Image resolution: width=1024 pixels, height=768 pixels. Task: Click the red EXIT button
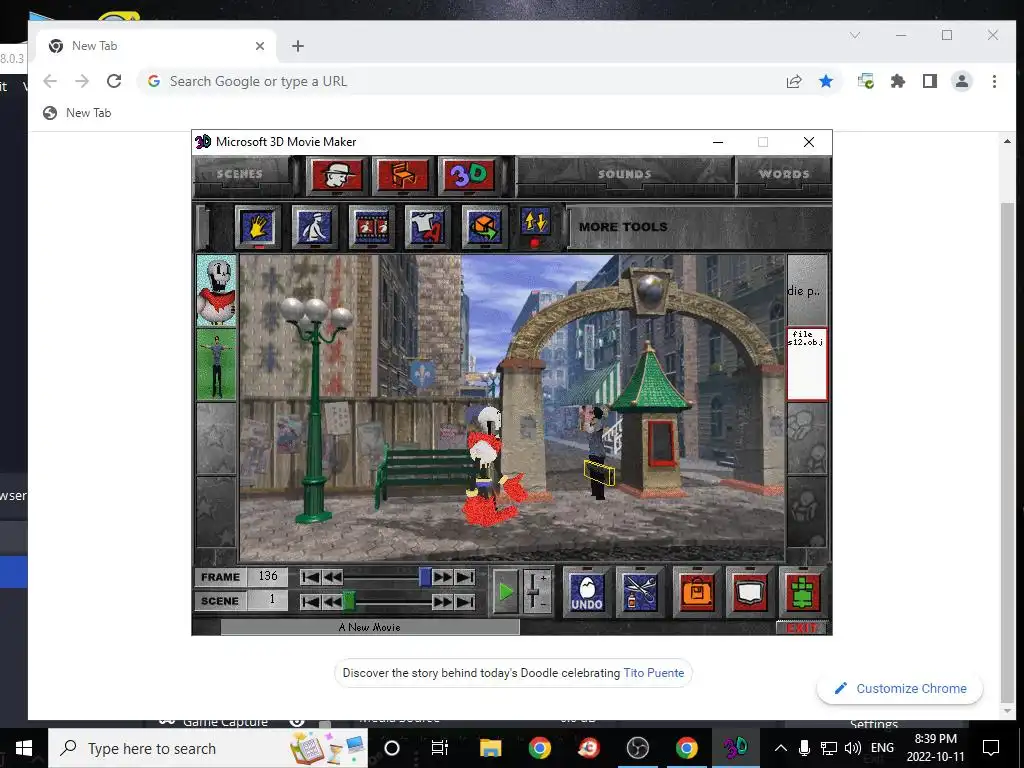point(801,628)
